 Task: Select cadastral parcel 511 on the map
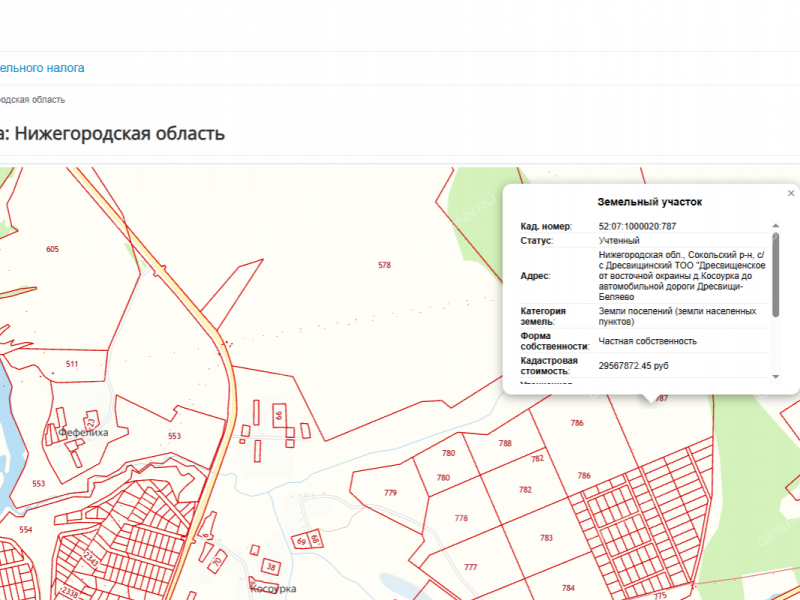coord(70,362)
